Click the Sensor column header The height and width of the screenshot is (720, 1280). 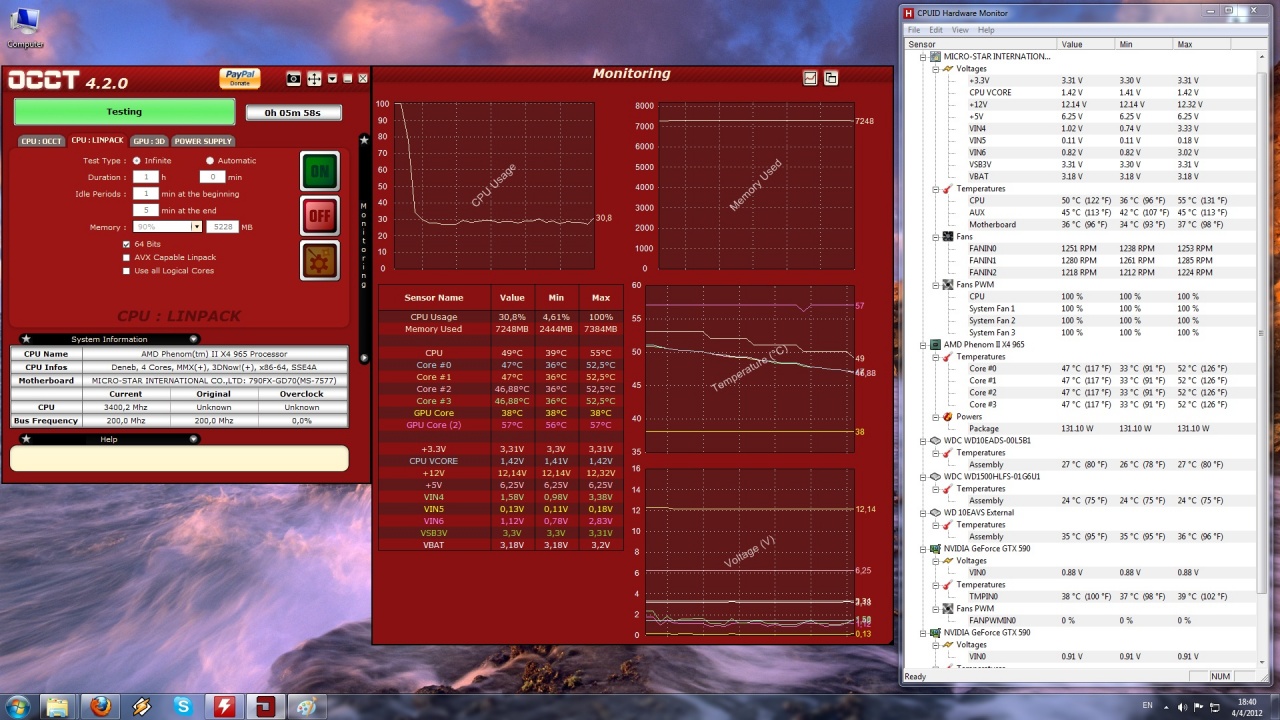980,44
